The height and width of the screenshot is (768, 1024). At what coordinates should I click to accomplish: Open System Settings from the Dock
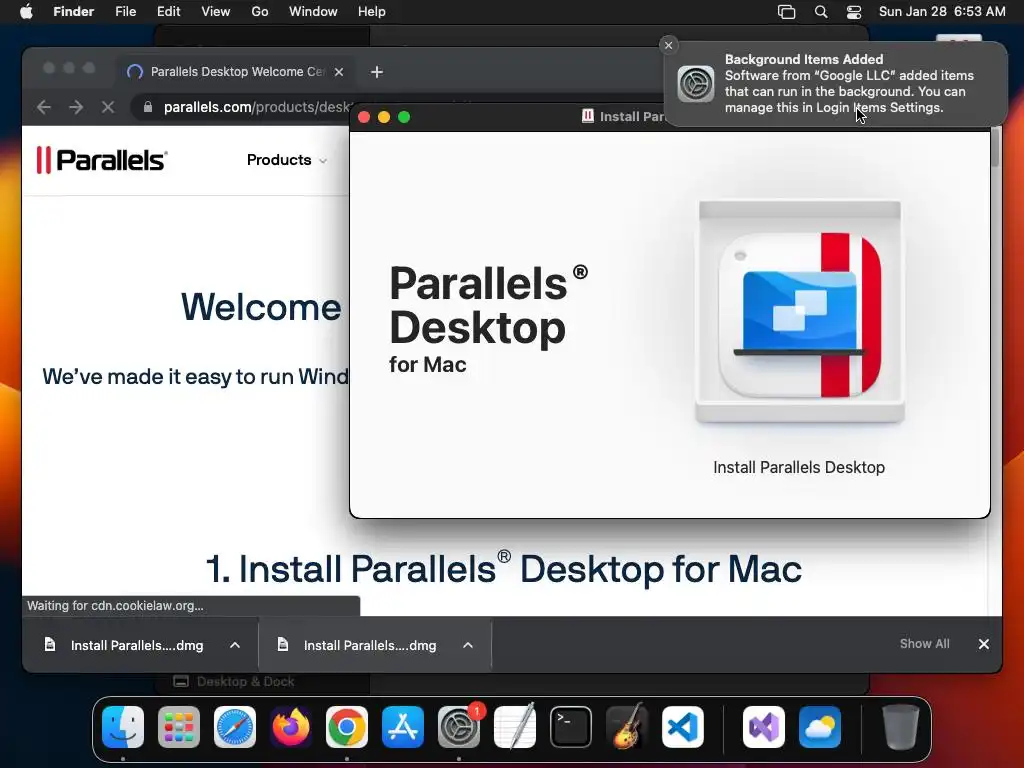pos(458,727)
